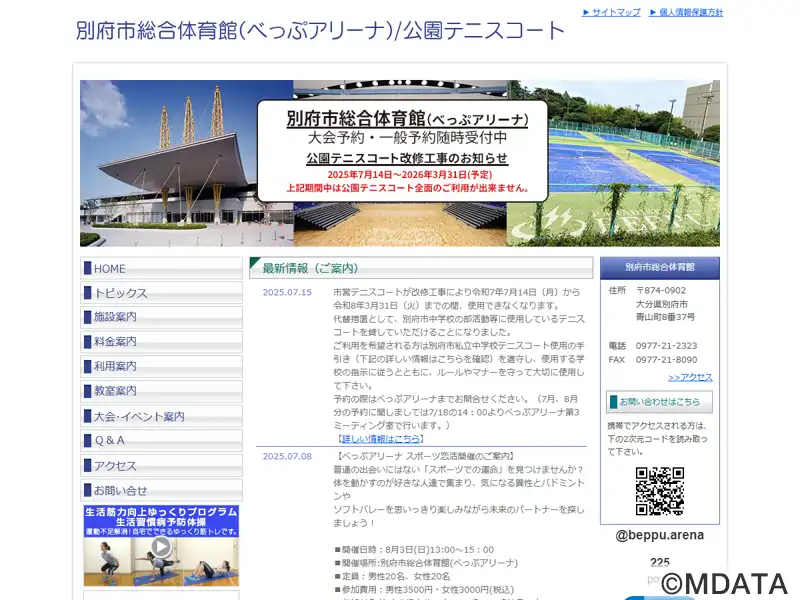Open the 料金案内 menu item
This screenshot has width=800, height=600.
click(161, 341)
